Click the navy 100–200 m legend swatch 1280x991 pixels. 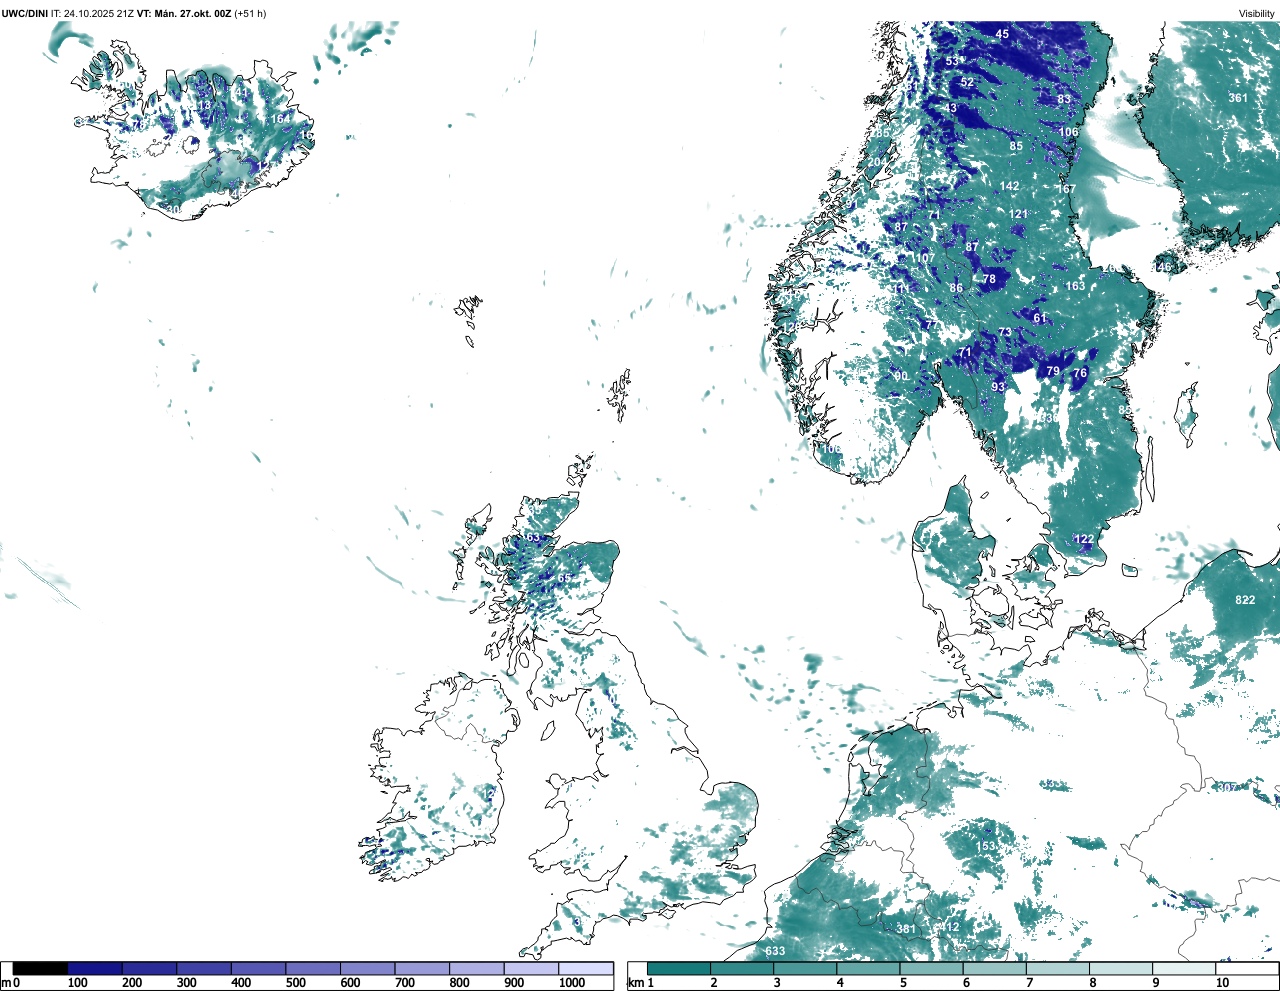(x=95, y=968)
